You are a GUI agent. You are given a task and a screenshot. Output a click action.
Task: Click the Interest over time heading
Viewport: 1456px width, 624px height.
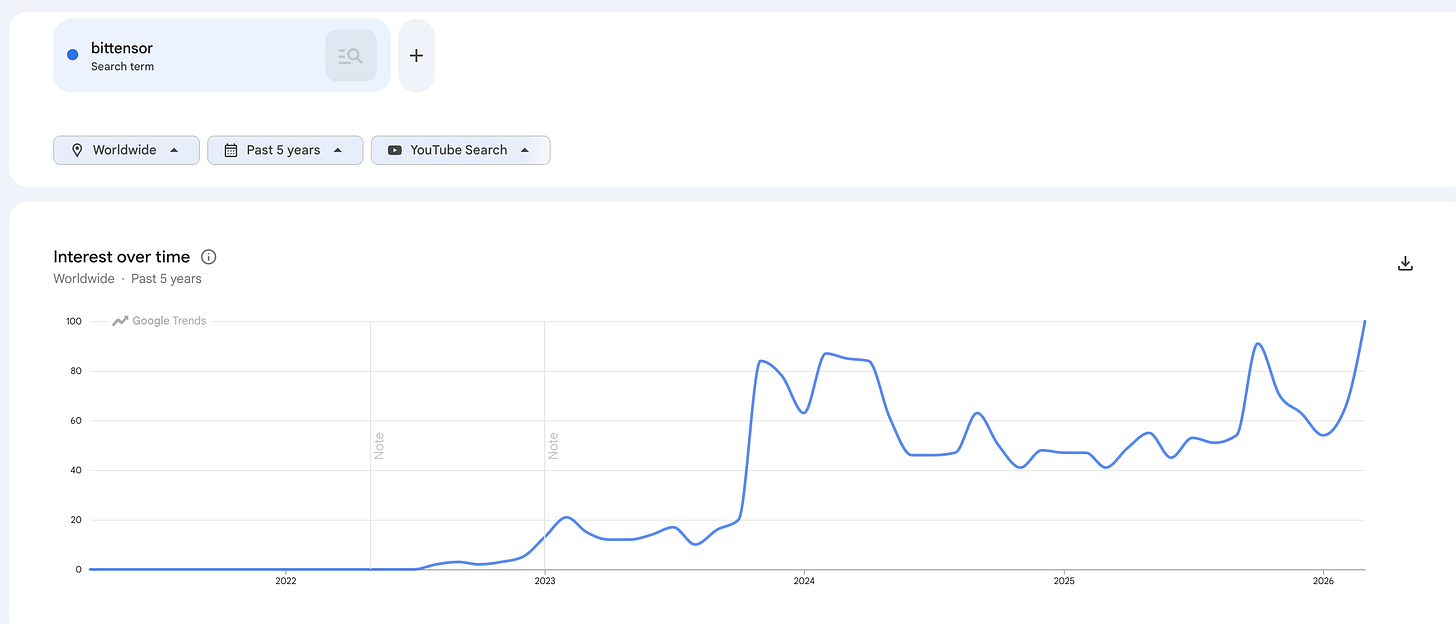(x=122, y=257)
